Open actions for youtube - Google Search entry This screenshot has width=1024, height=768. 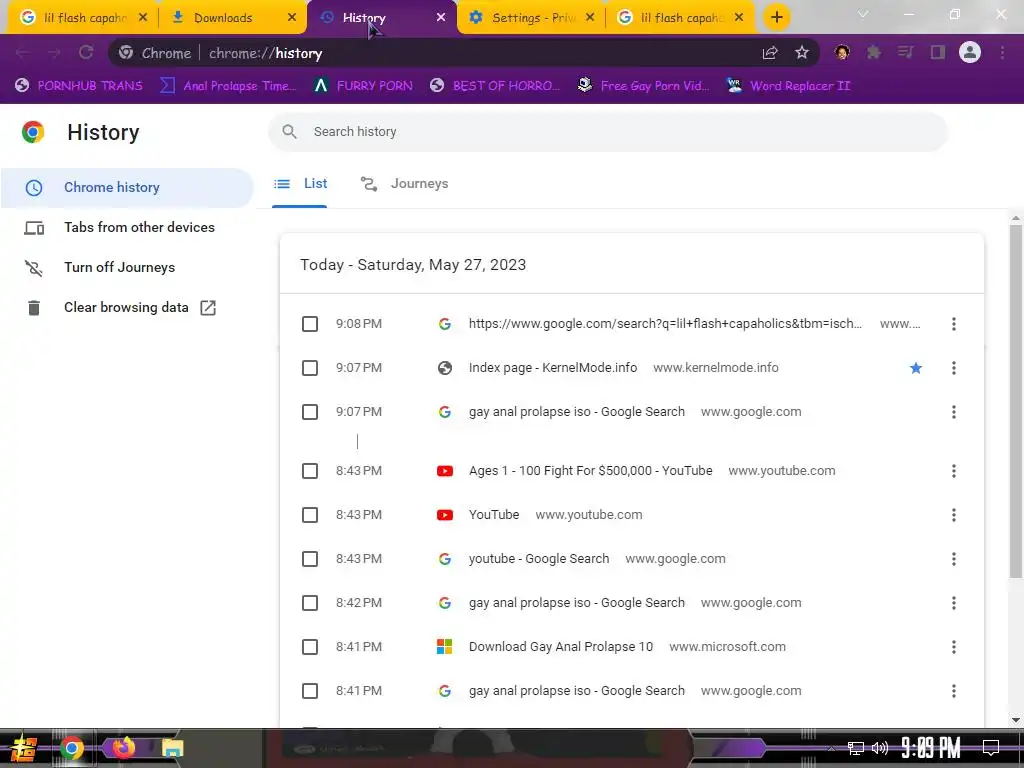click(953, 559)
